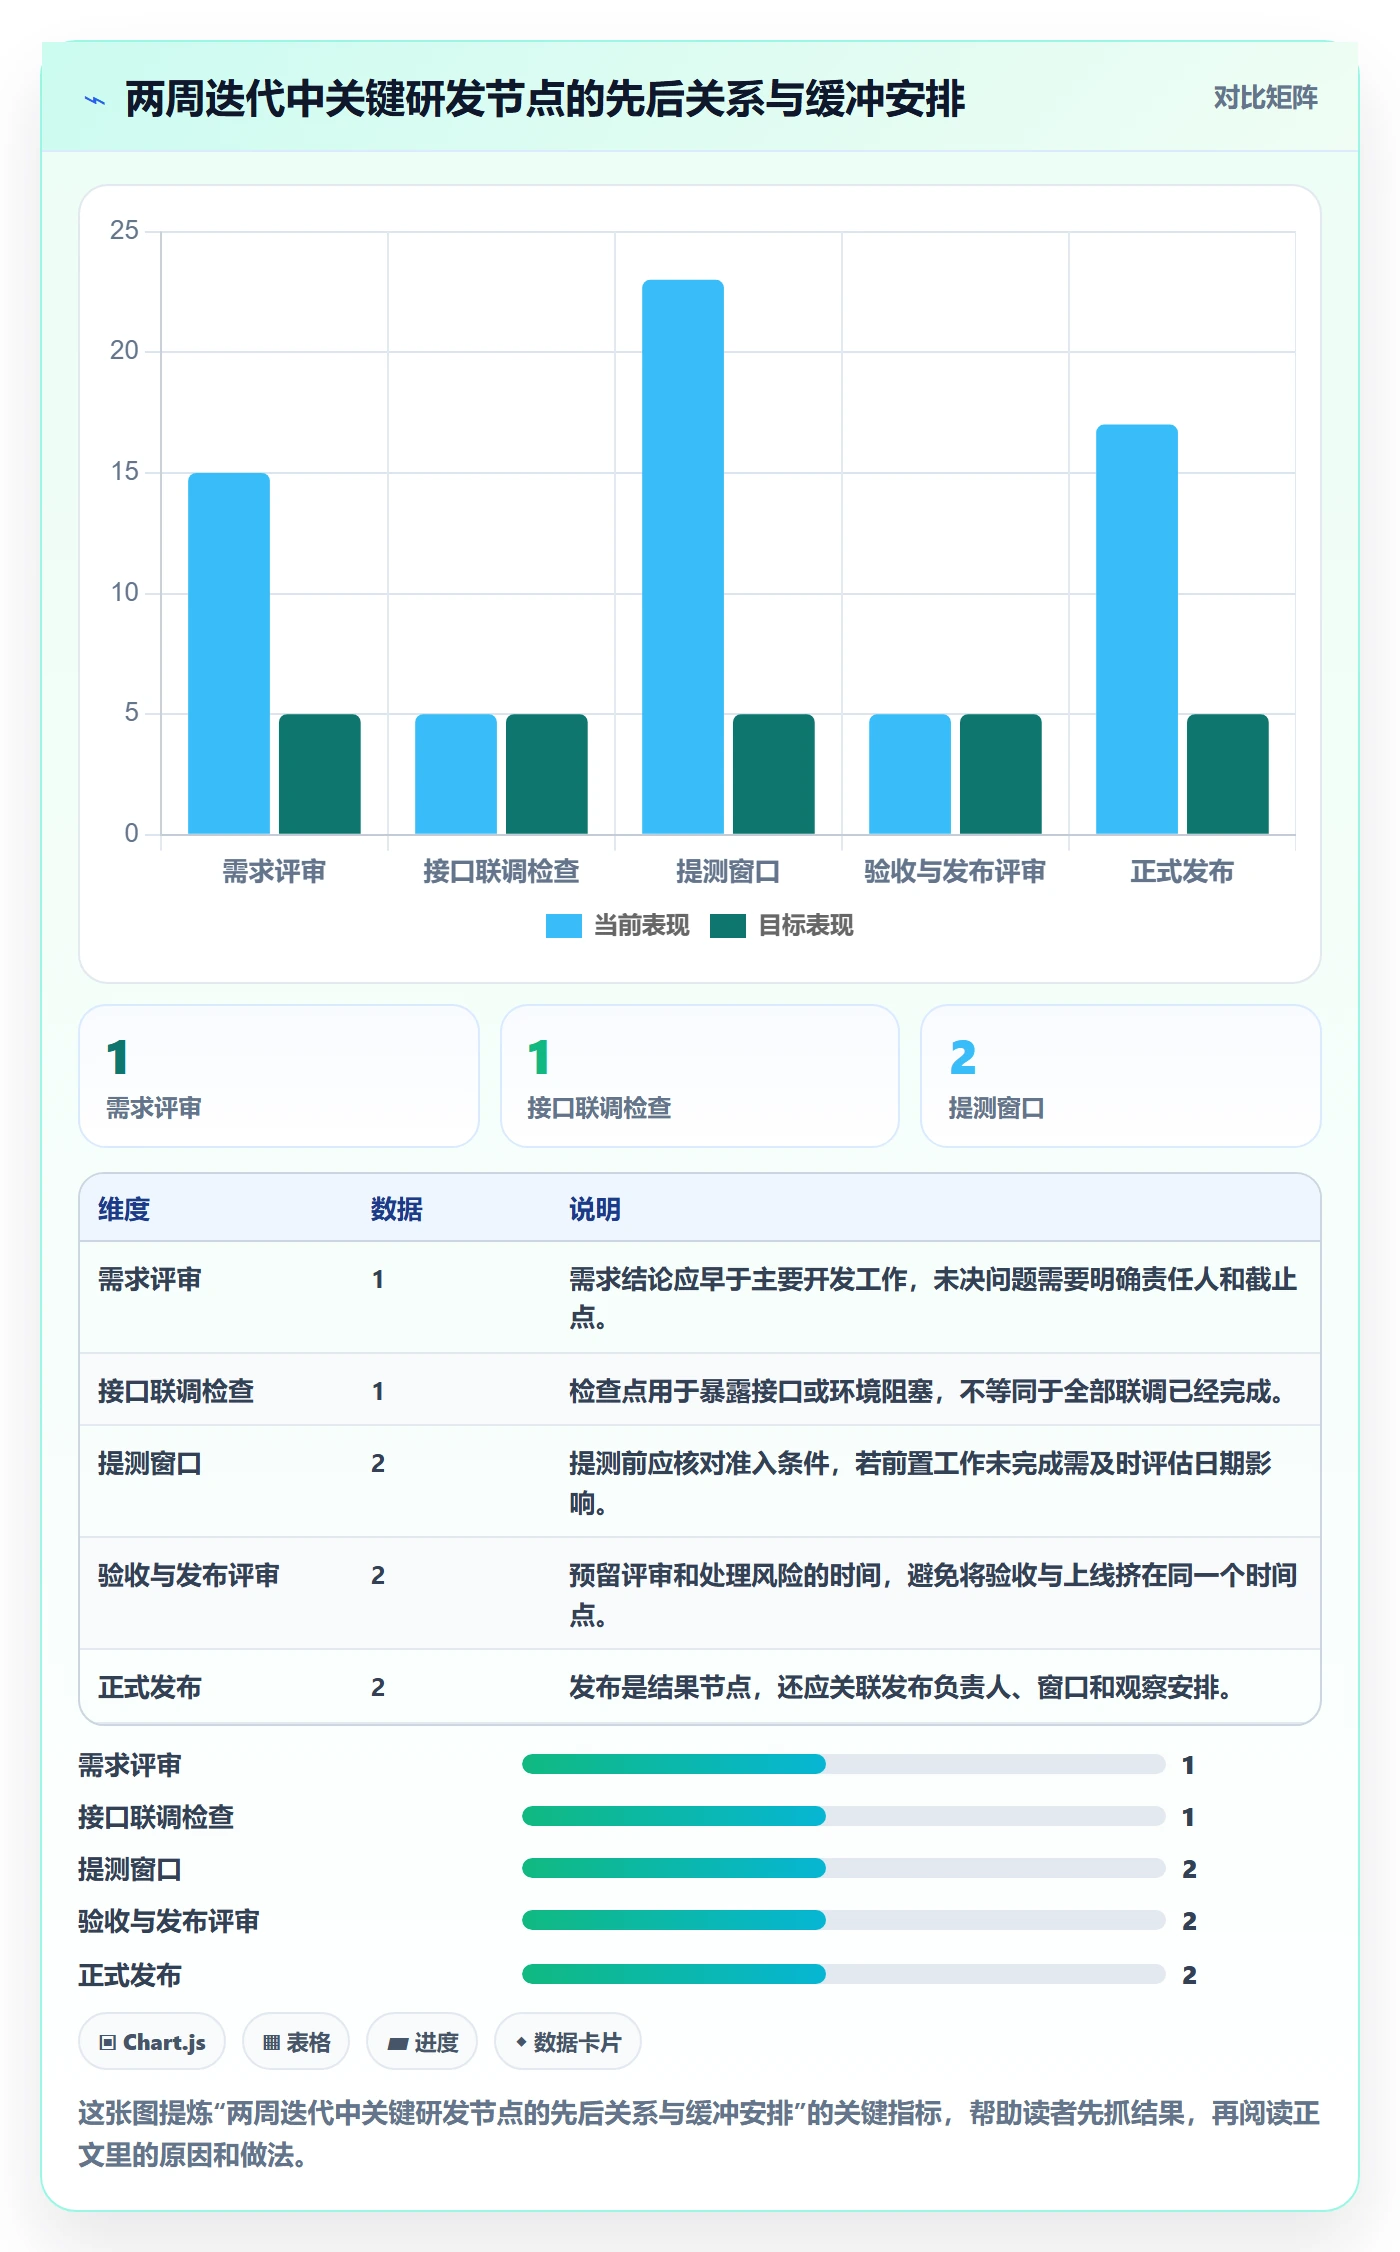Viewport: 1400px width, 2252px height.
Task: Open the 接口联调检查 data card
Action: (700, 1076)
